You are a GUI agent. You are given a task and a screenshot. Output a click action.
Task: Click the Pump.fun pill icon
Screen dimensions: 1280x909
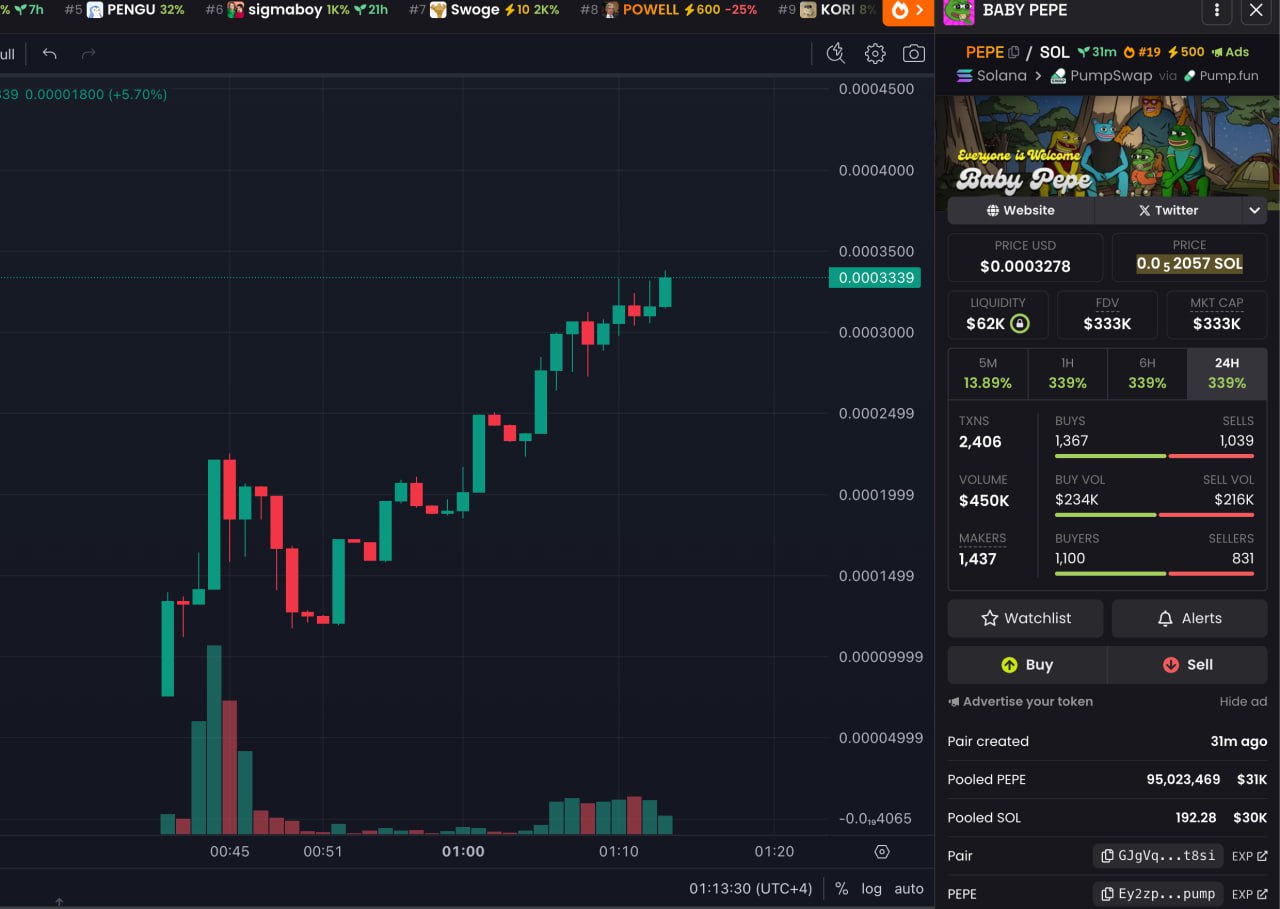pos(1190,76)
